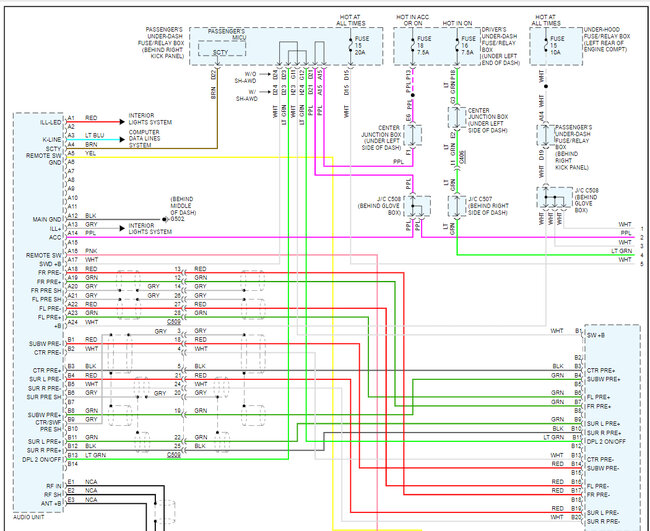Select COMPUTER DATA LINES SYSTEM reference text

[144, 139]
